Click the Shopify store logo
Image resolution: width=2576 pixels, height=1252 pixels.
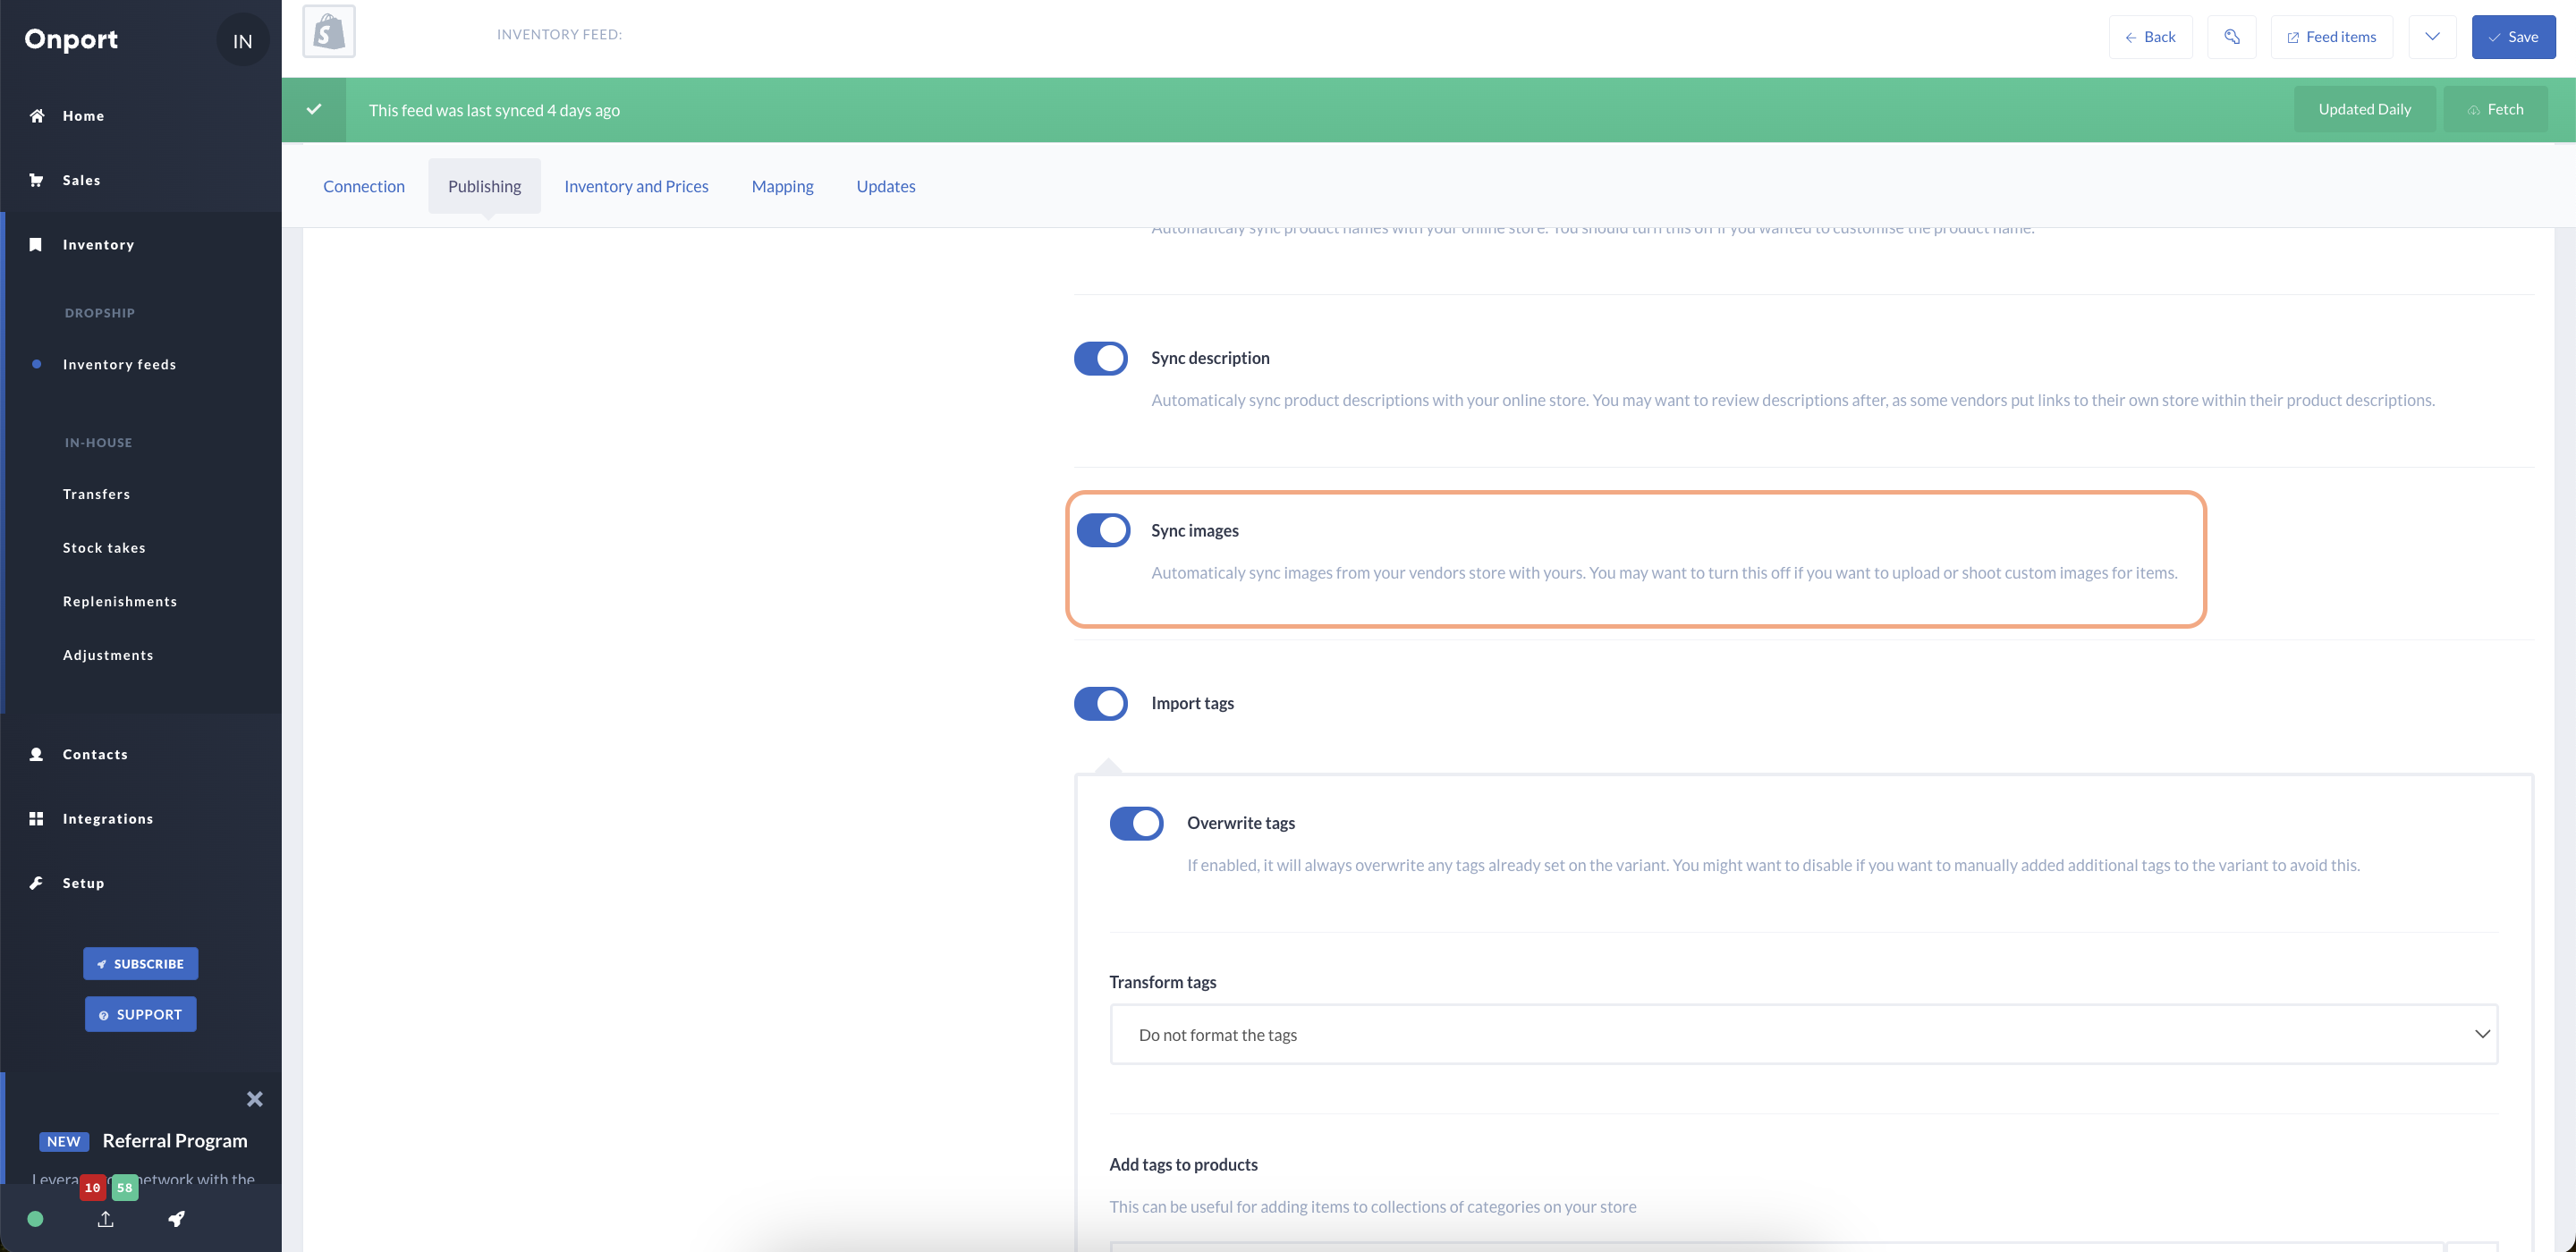(x=329, y=32)
